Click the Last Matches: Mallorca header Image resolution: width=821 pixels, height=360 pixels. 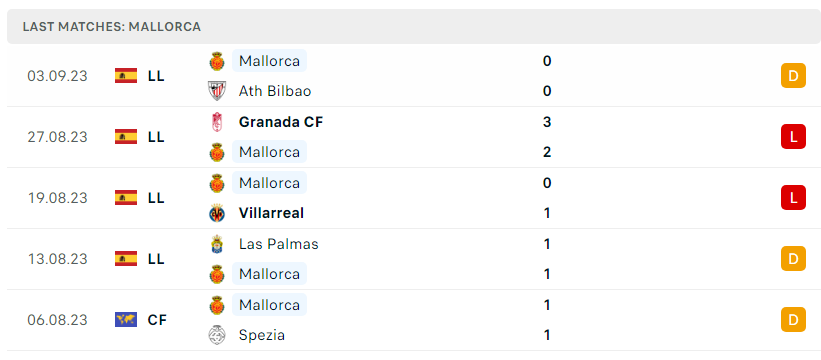click(x=112, y=27)
